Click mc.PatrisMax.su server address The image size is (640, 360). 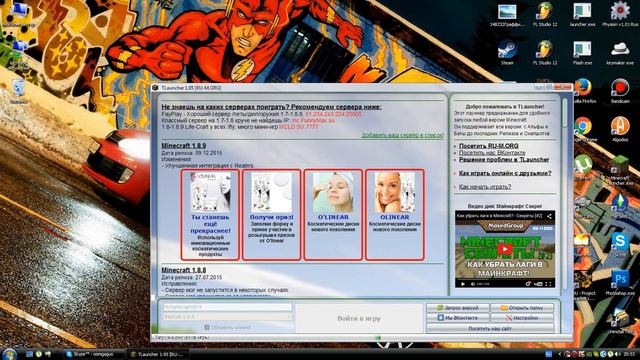tap(313, 120)
